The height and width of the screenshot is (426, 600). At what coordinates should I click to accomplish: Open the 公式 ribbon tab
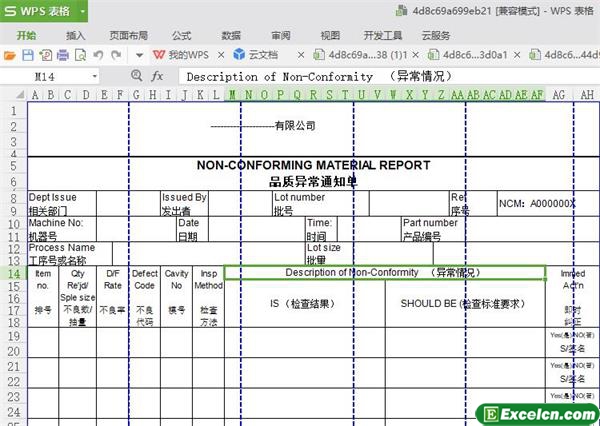point(181,34)
